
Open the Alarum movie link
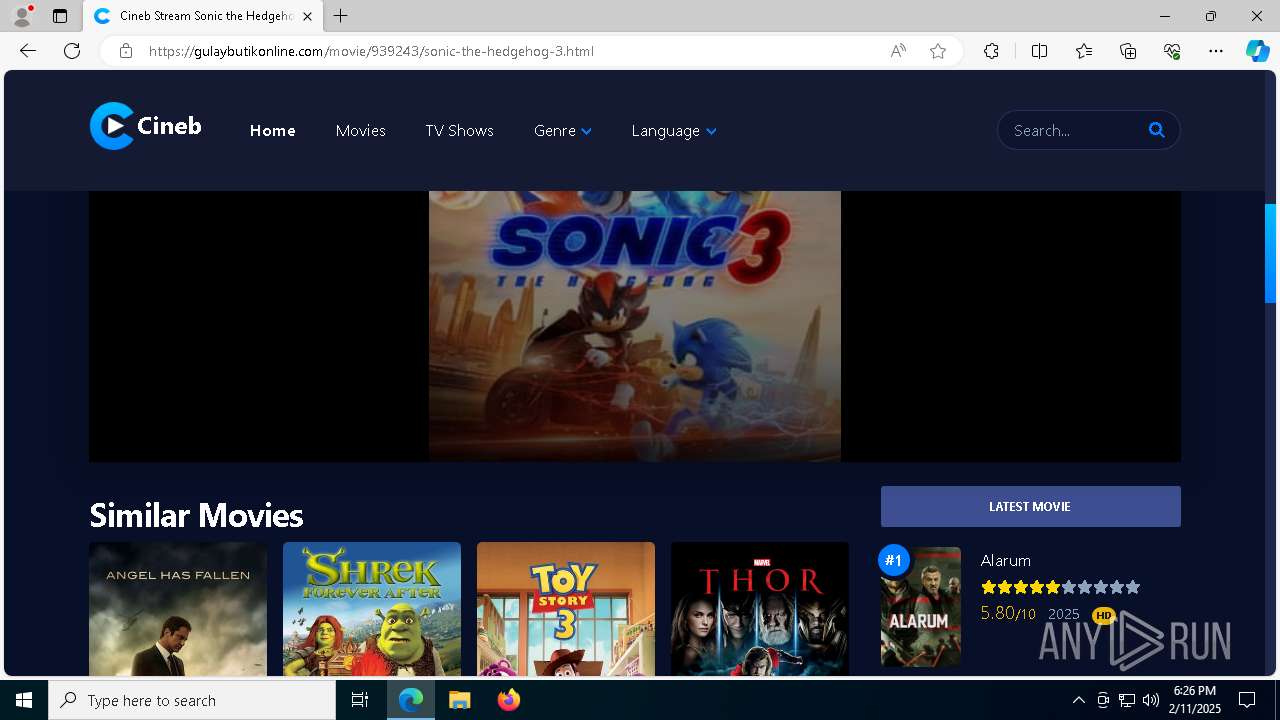coord(1005,561)
